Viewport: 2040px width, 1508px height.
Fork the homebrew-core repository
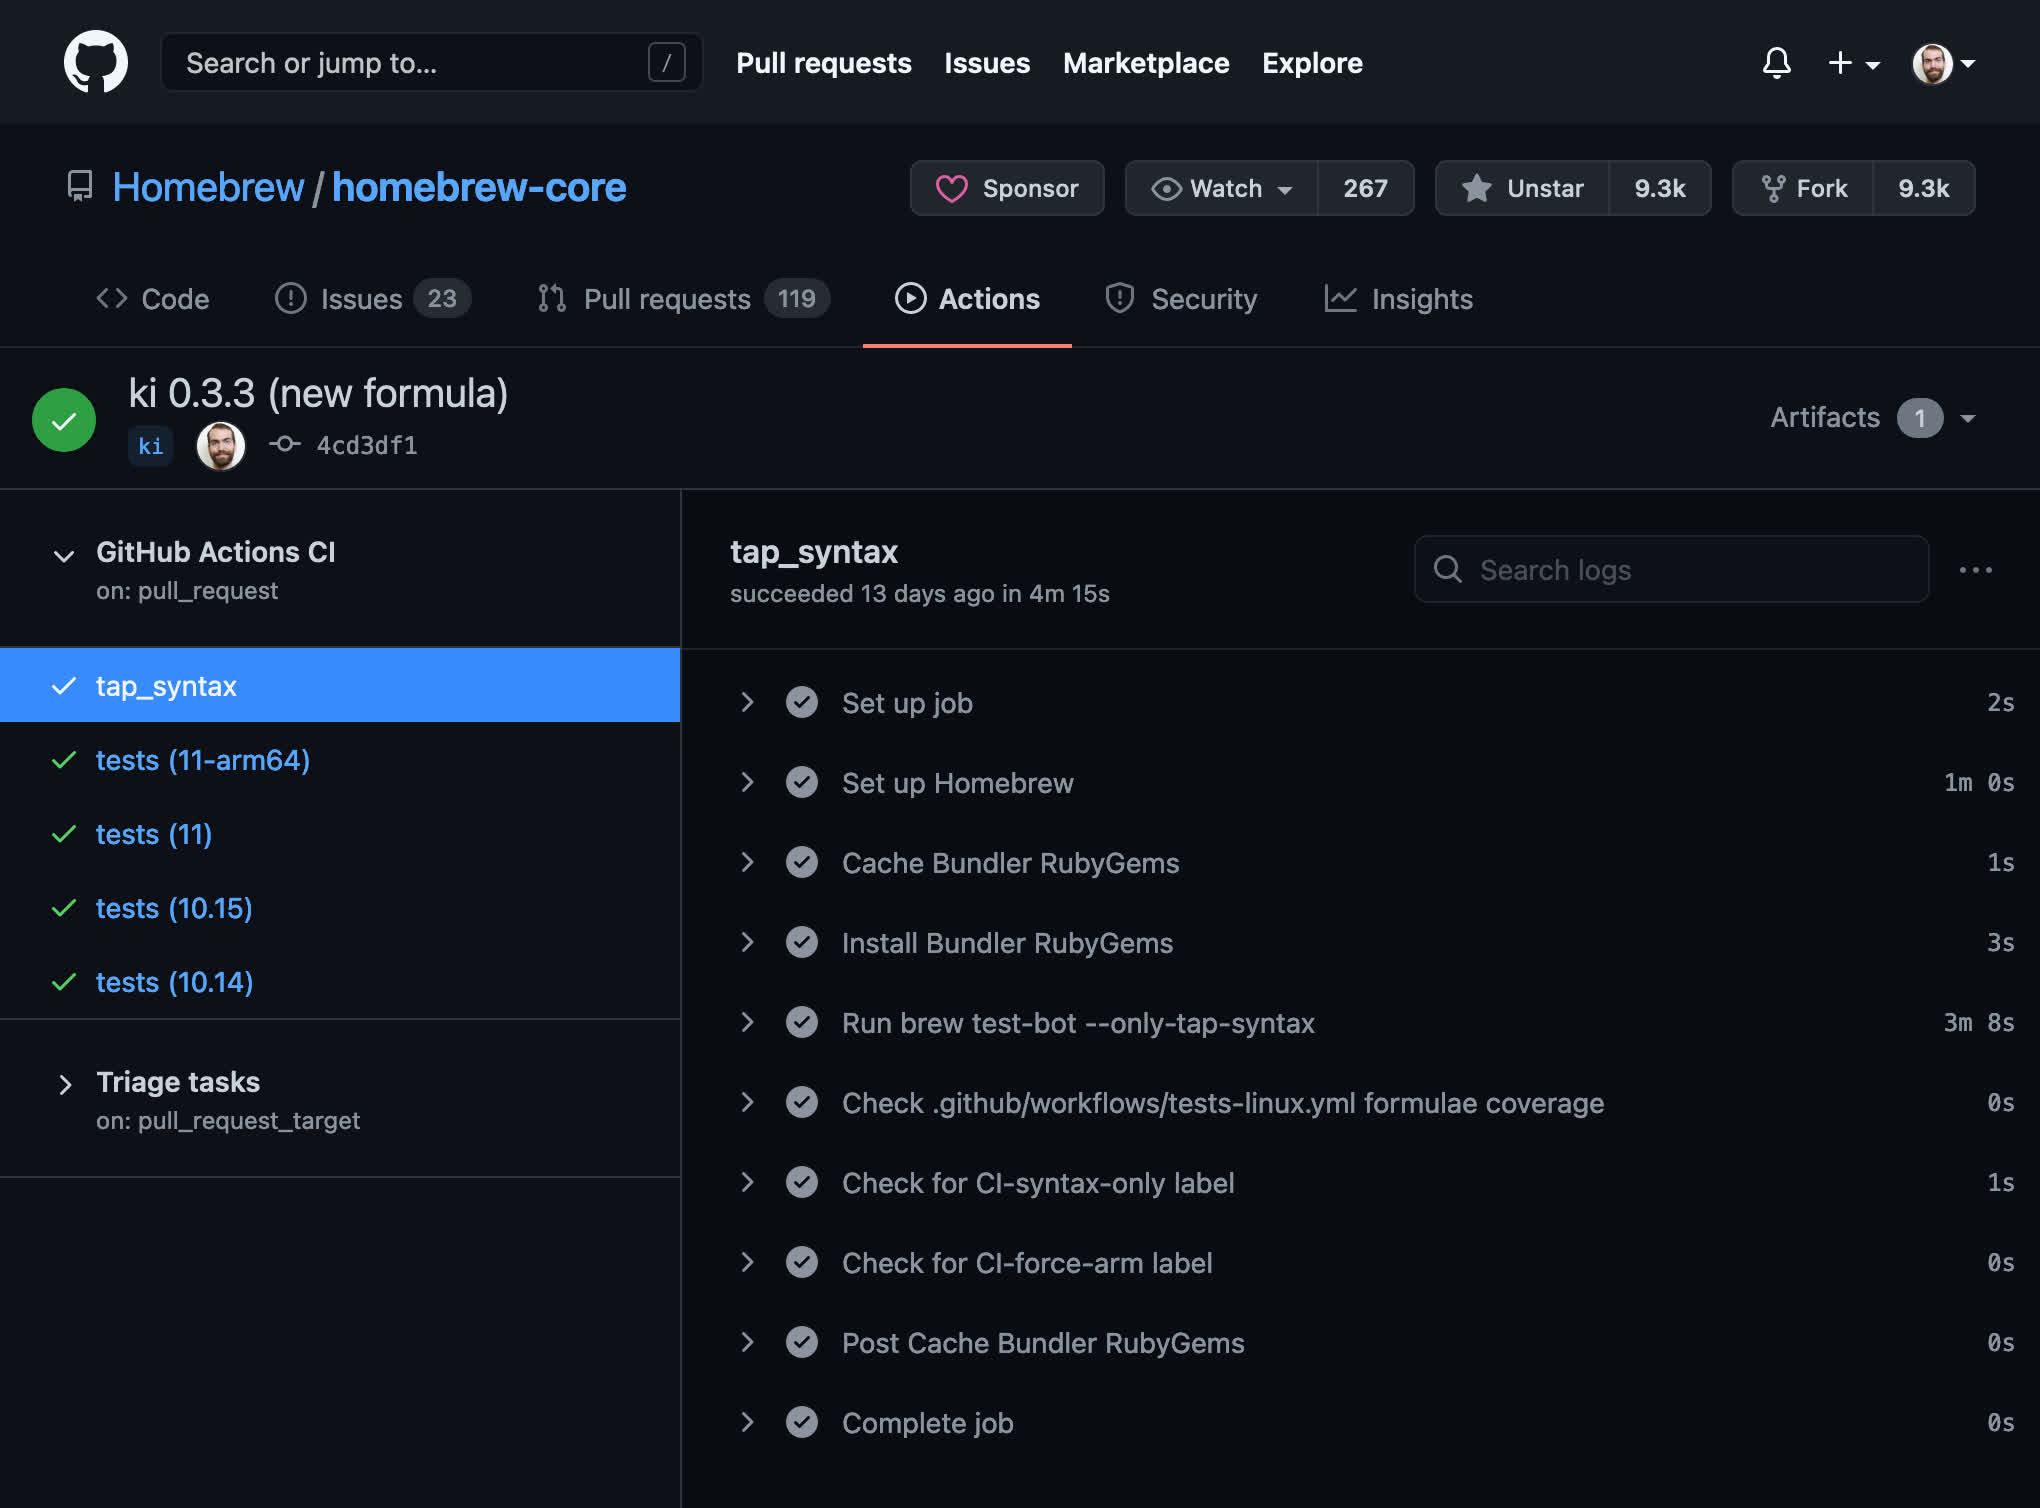(x=1804, y=188)
